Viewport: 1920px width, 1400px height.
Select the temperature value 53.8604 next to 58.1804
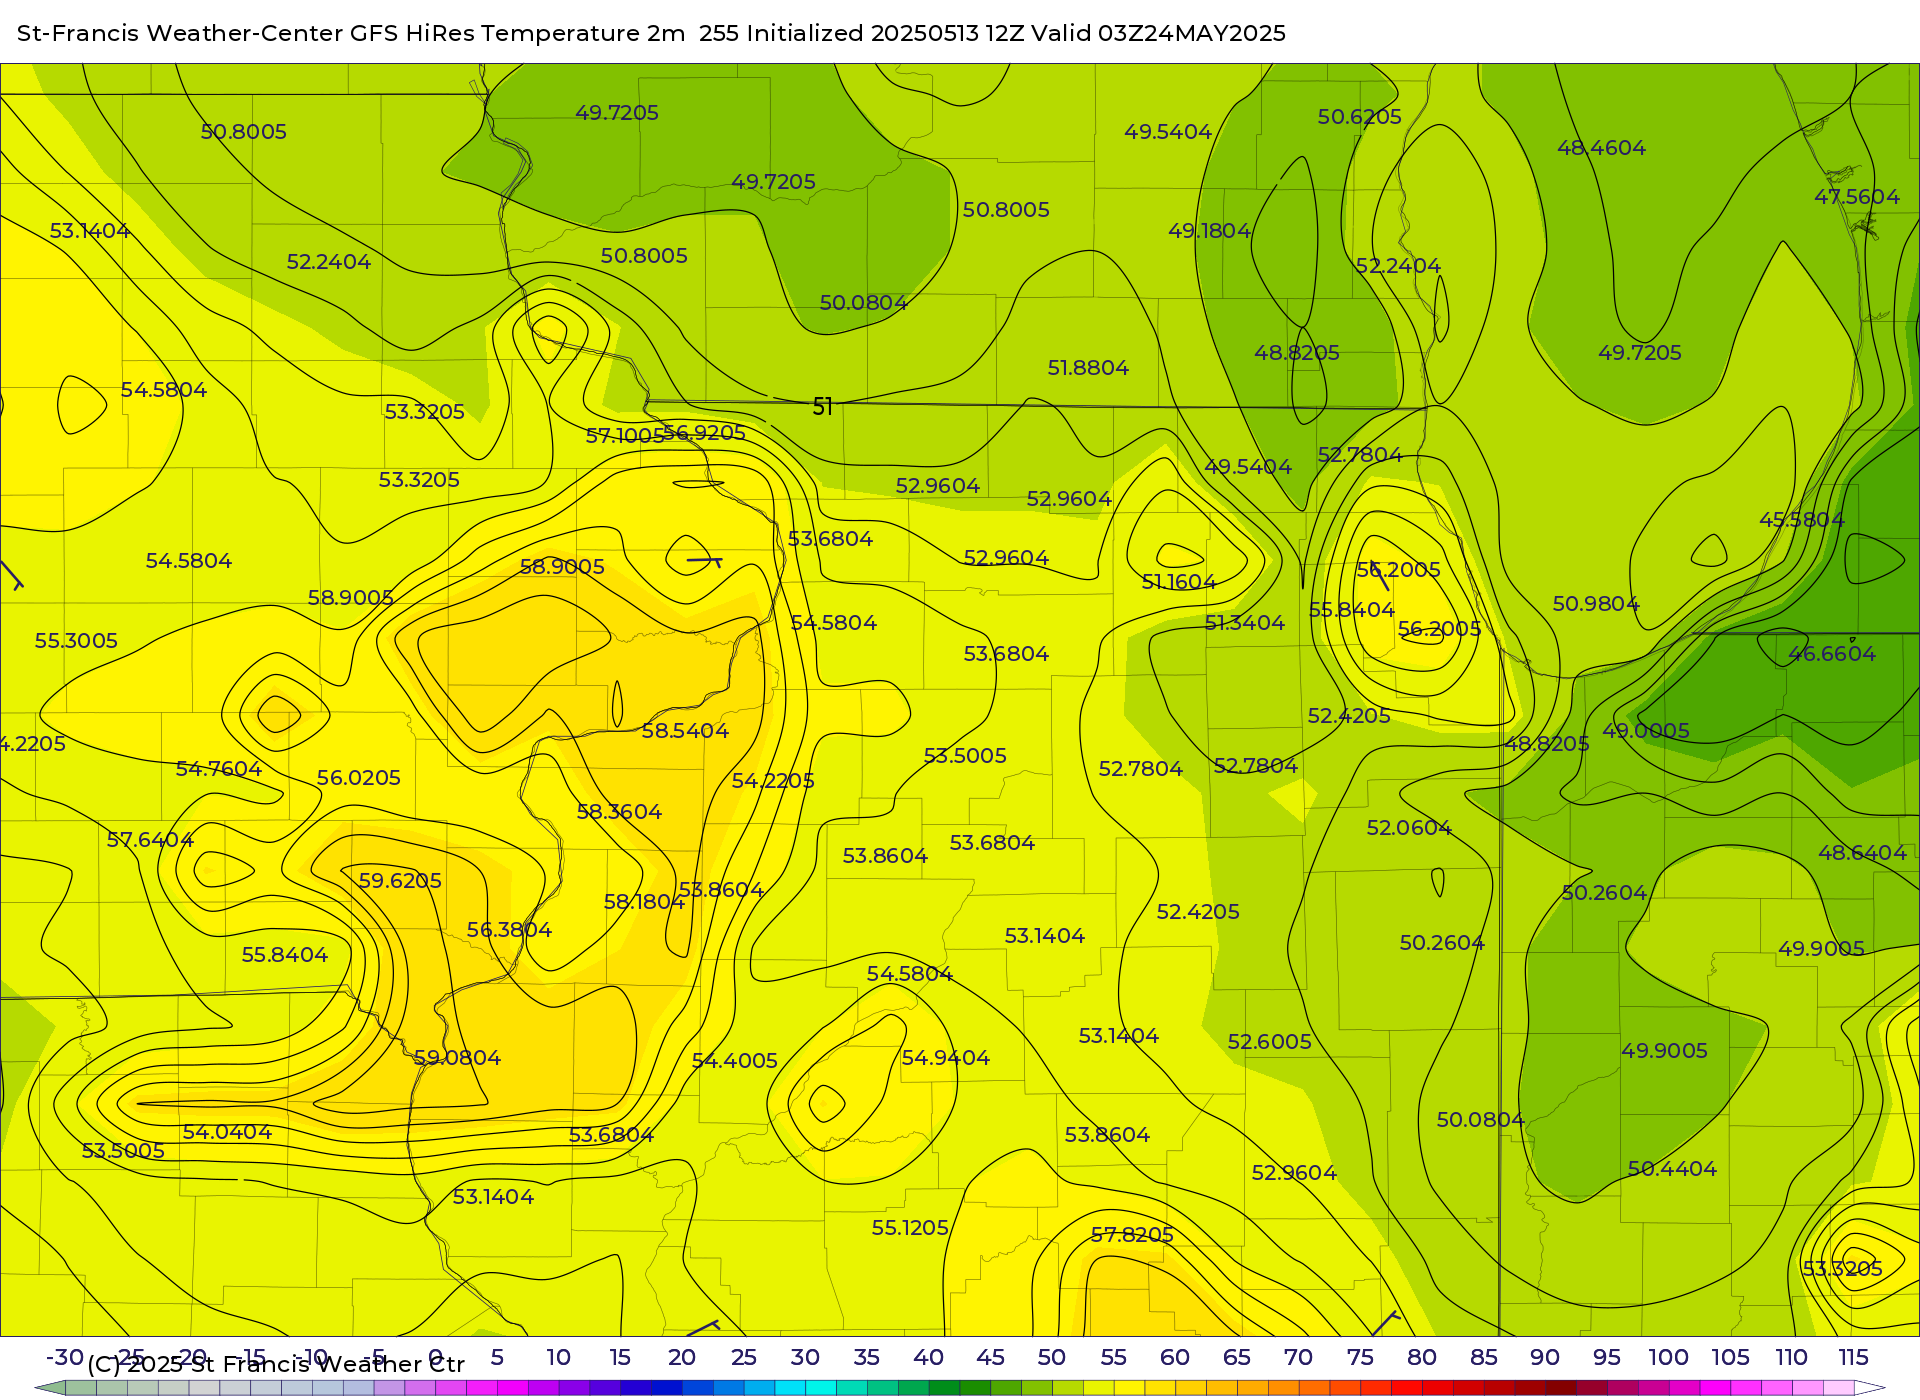pyautogui.click(x=721, y=890)
